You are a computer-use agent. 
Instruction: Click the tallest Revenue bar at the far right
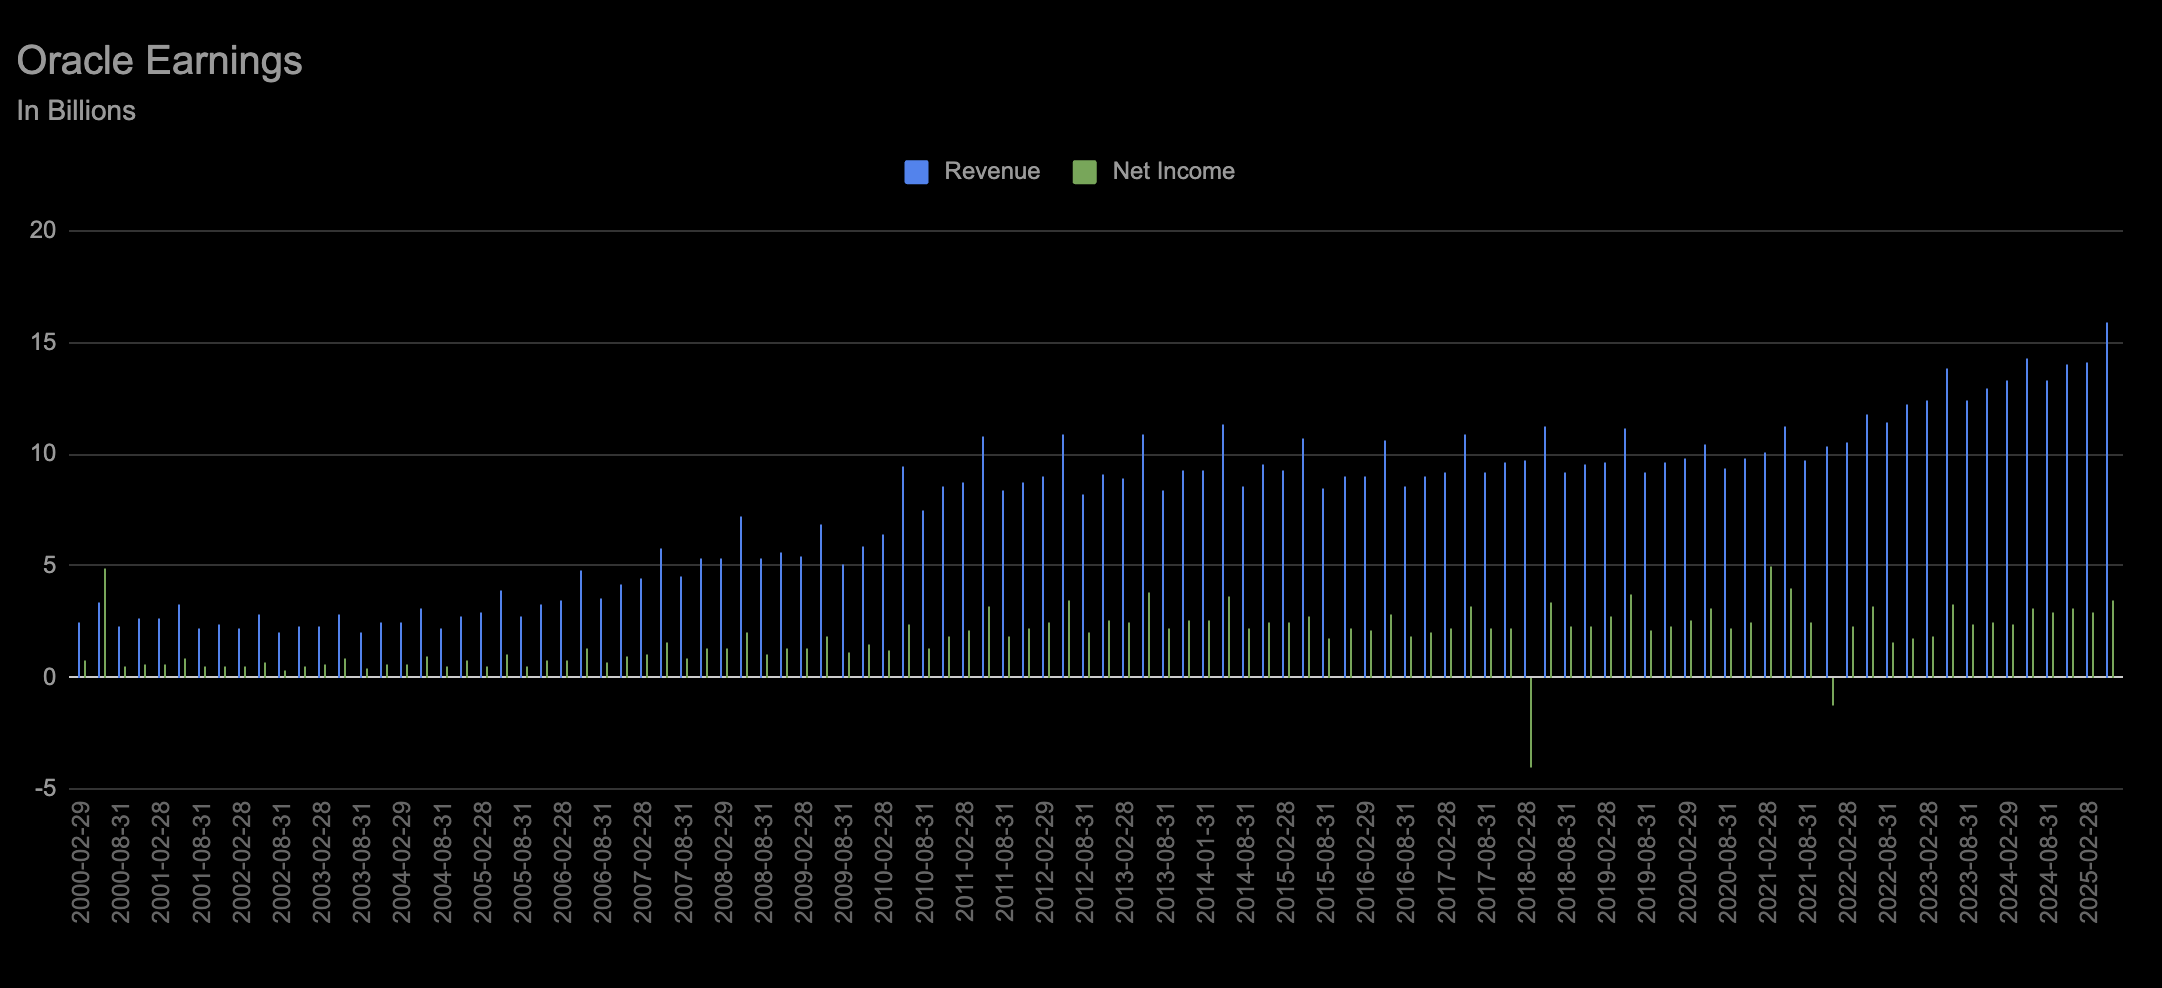[2107, 500]
